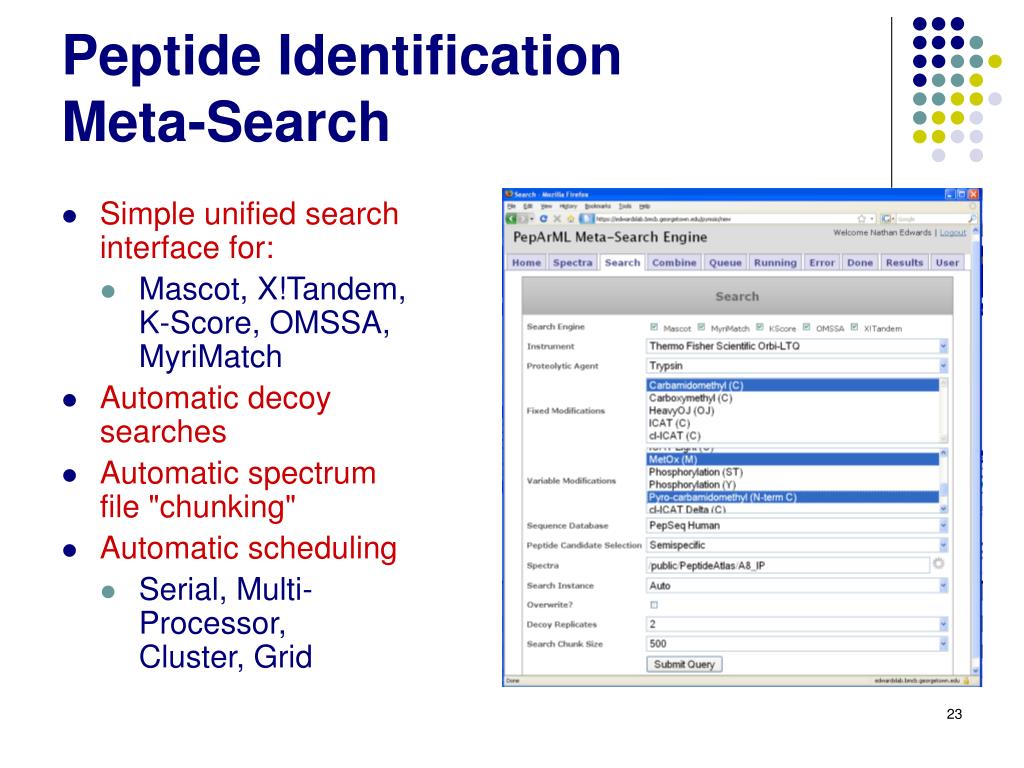Image resolution: width=1024 pixels, height=768 pixels.
Task: Select Phosphorylation (ST) variable modification
Action: [793, 472]
